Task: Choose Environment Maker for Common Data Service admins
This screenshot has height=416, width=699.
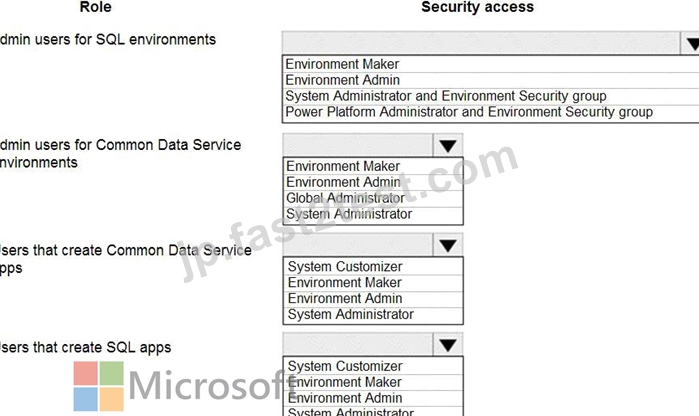Action: 373,166
